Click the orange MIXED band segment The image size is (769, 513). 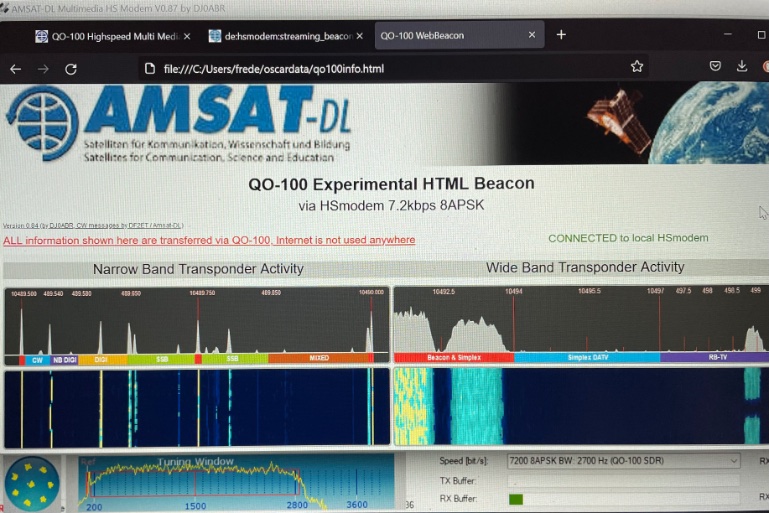[319, 358]
